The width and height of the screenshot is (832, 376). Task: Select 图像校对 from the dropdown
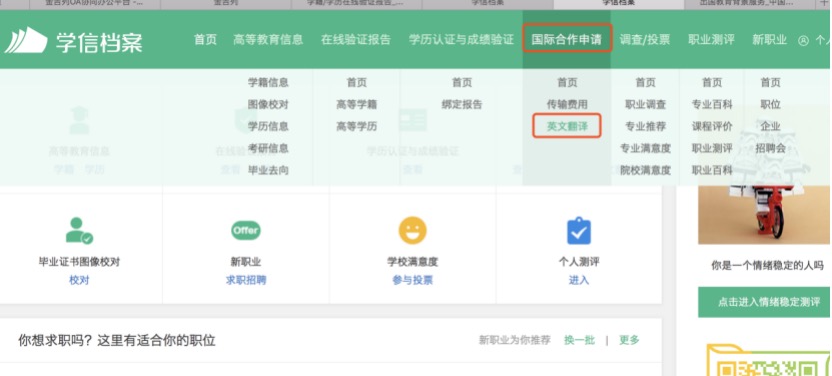click(268, 104)
